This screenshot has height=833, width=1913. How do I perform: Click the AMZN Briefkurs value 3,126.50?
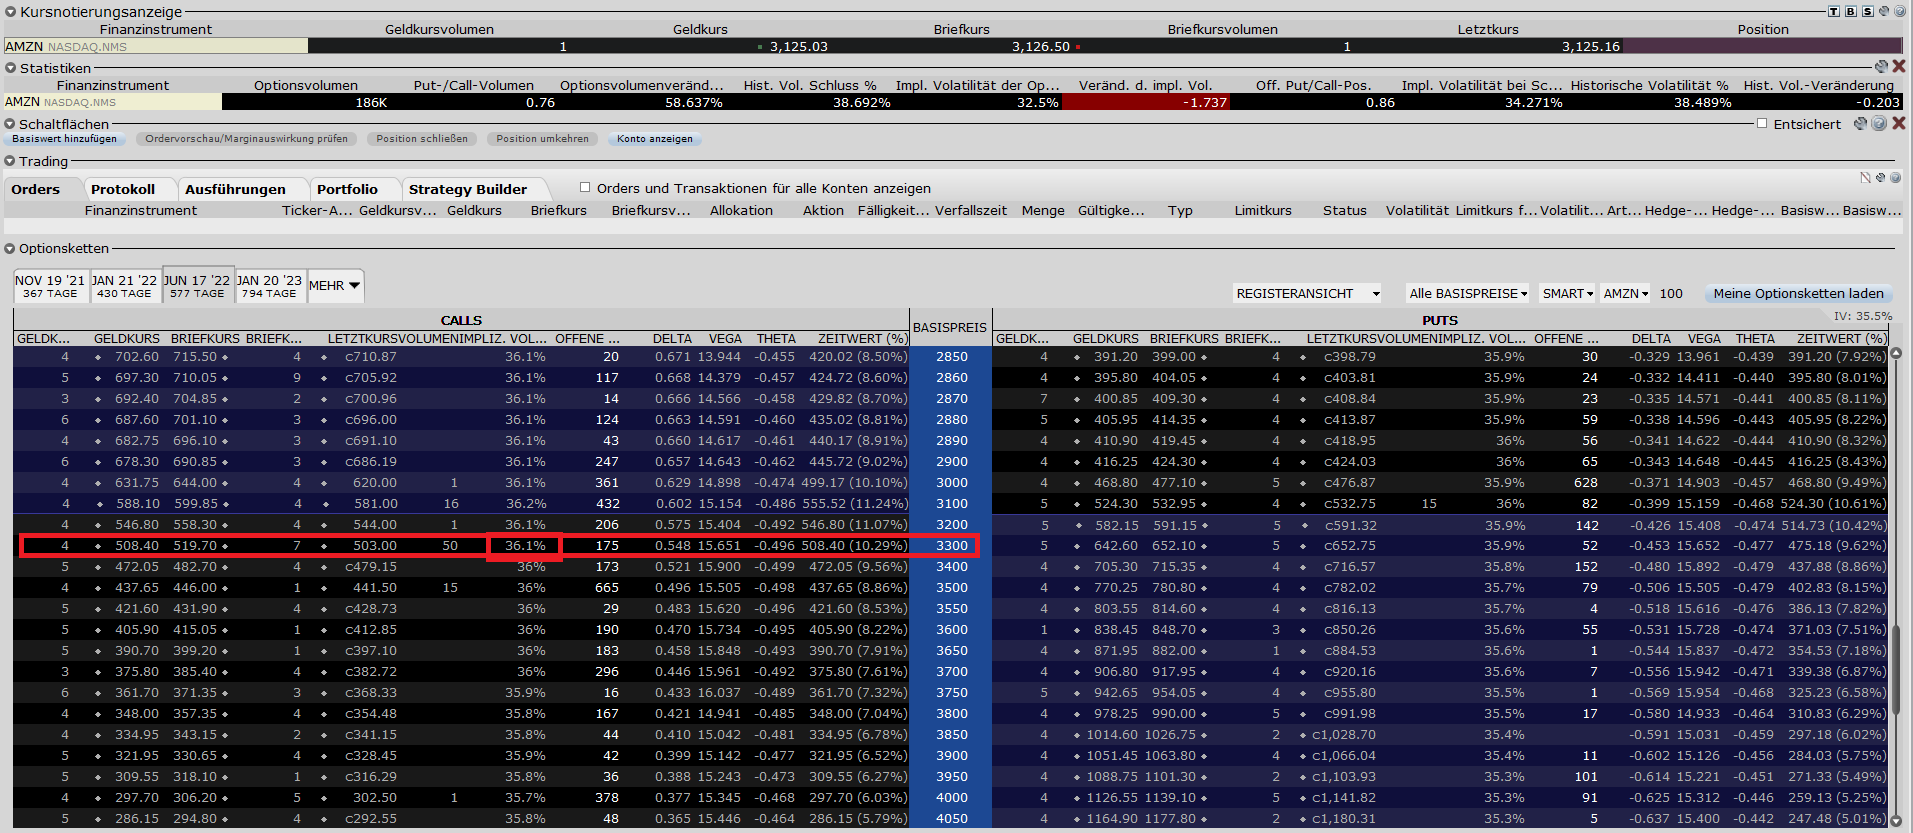[1041, 46]
